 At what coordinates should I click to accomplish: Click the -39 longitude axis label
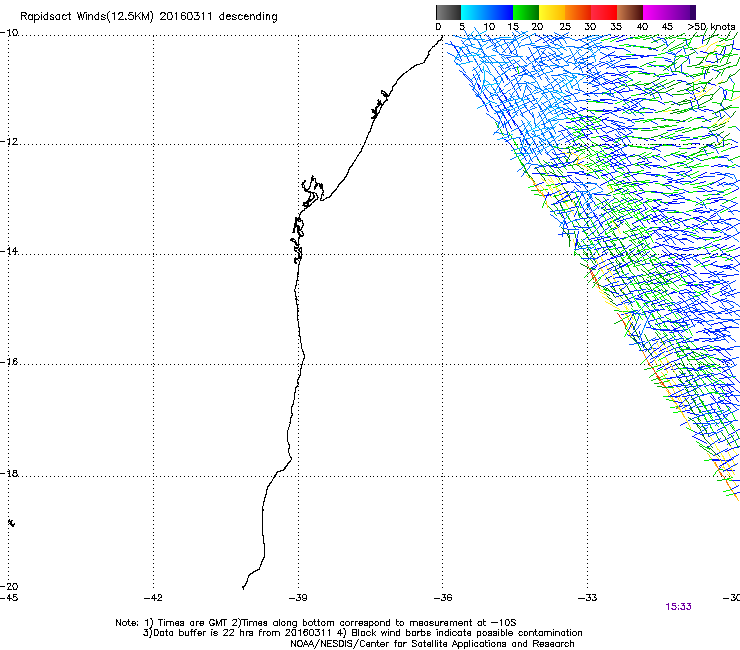[298, 598]
